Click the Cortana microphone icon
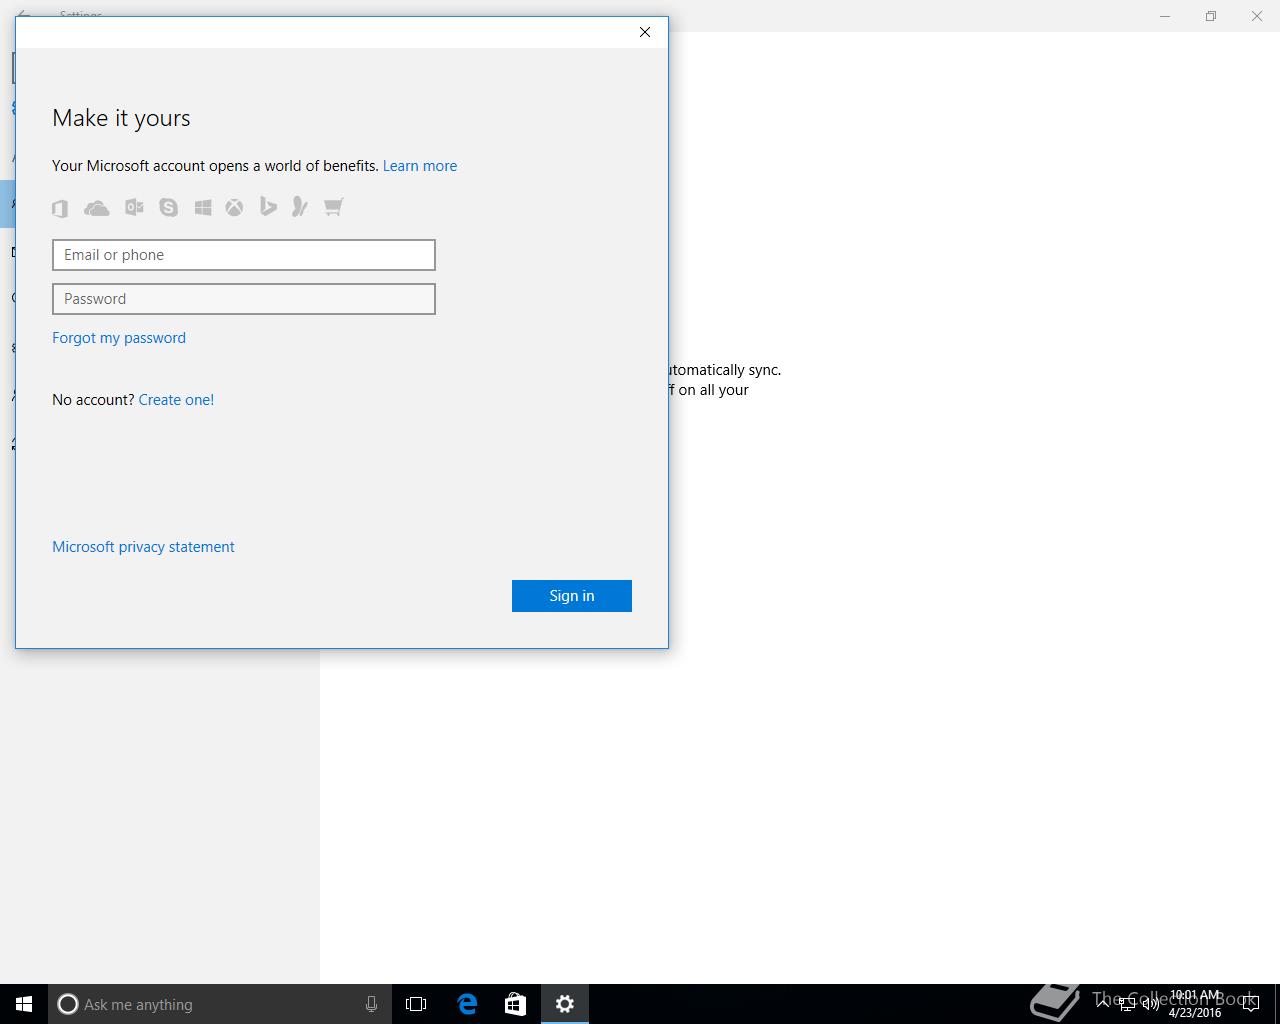Screen dimensions: 1280x1024 pyautogui.click(x=371, y=1004)
